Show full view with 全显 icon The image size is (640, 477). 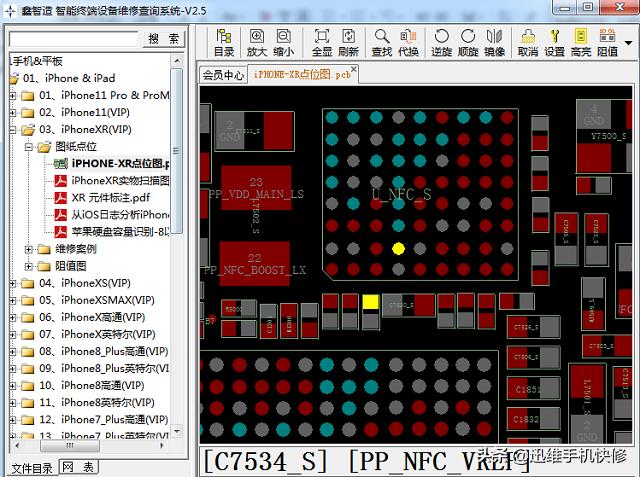[x=322, y=42]
